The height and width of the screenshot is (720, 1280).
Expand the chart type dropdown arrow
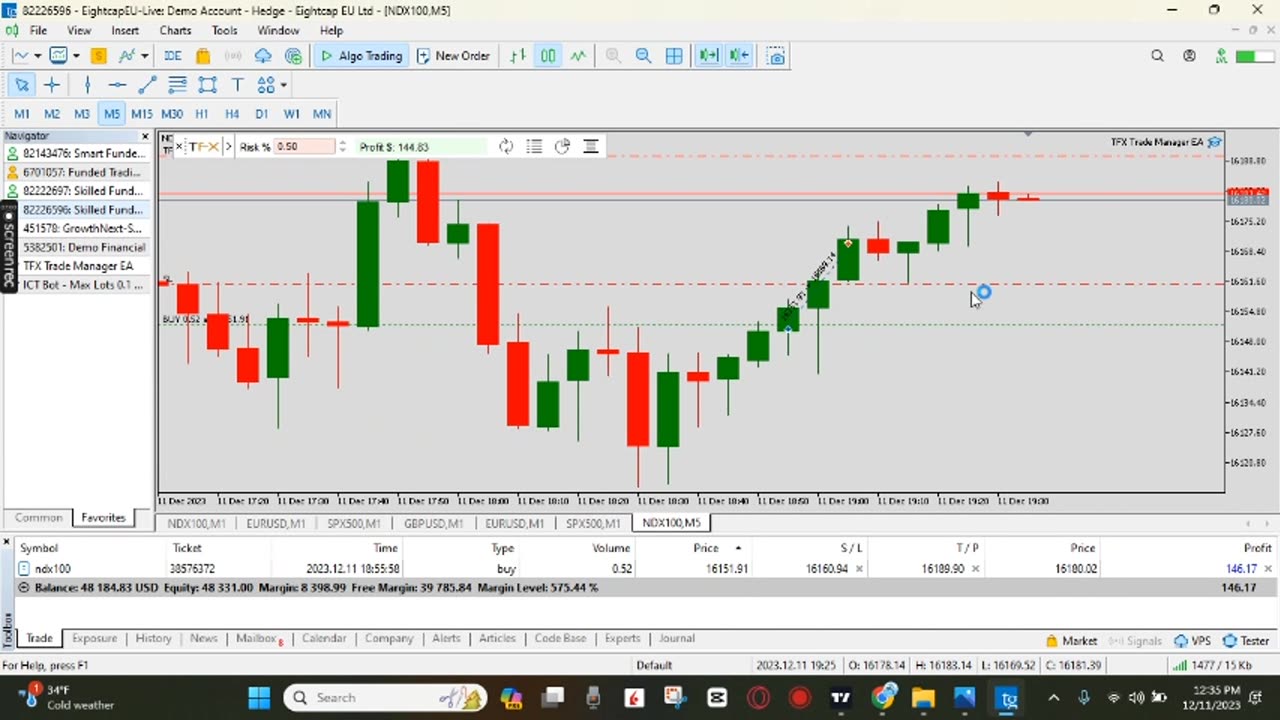pyautogui.click(x=37, y=56)
